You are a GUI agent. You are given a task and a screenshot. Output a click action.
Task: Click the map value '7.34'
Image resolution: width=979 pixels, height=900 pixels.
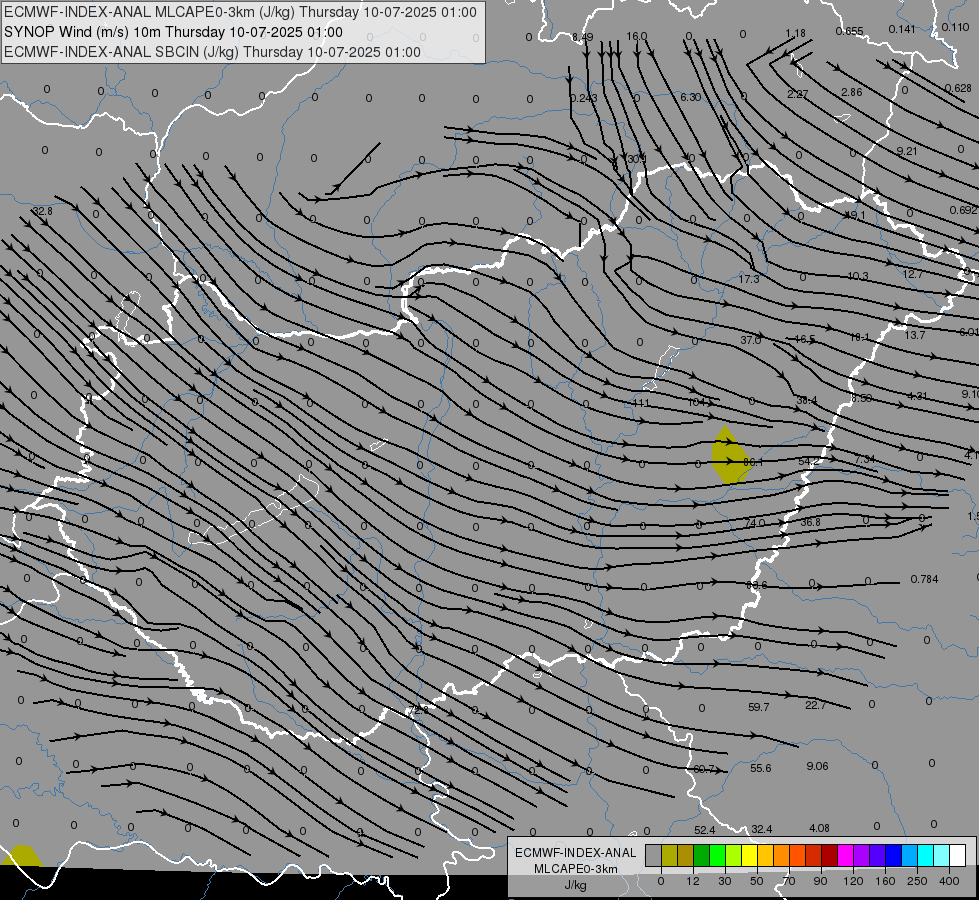(x=865, y=459)
